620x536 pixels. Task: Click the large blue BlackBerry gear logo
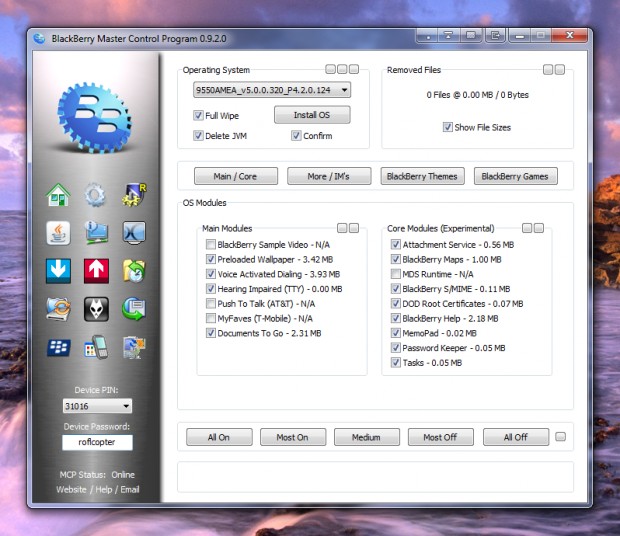coord(95,117)
